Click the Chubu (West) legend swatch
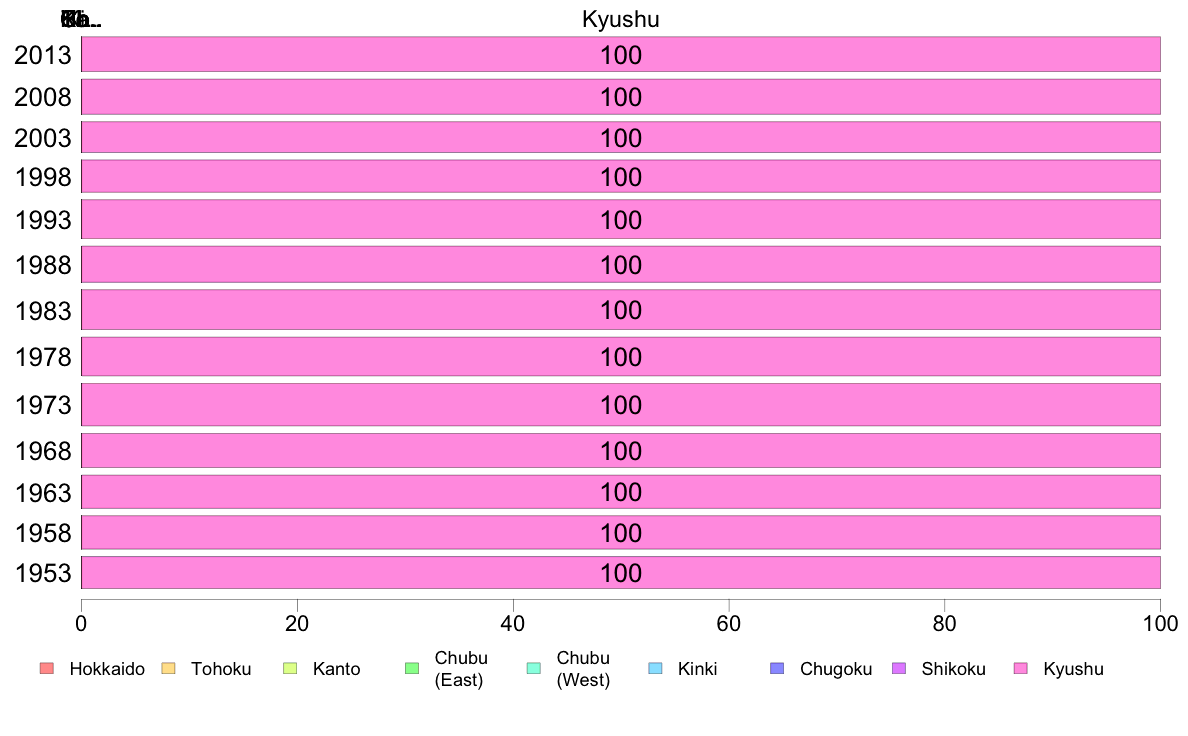The image size is (1188, 736). tap(533, 669)
